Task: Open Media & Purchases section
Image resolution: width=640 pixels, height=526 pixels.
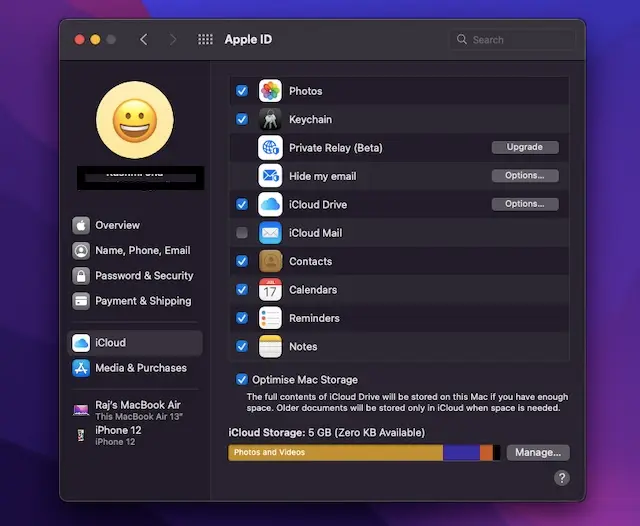Action: click(135, 368)
